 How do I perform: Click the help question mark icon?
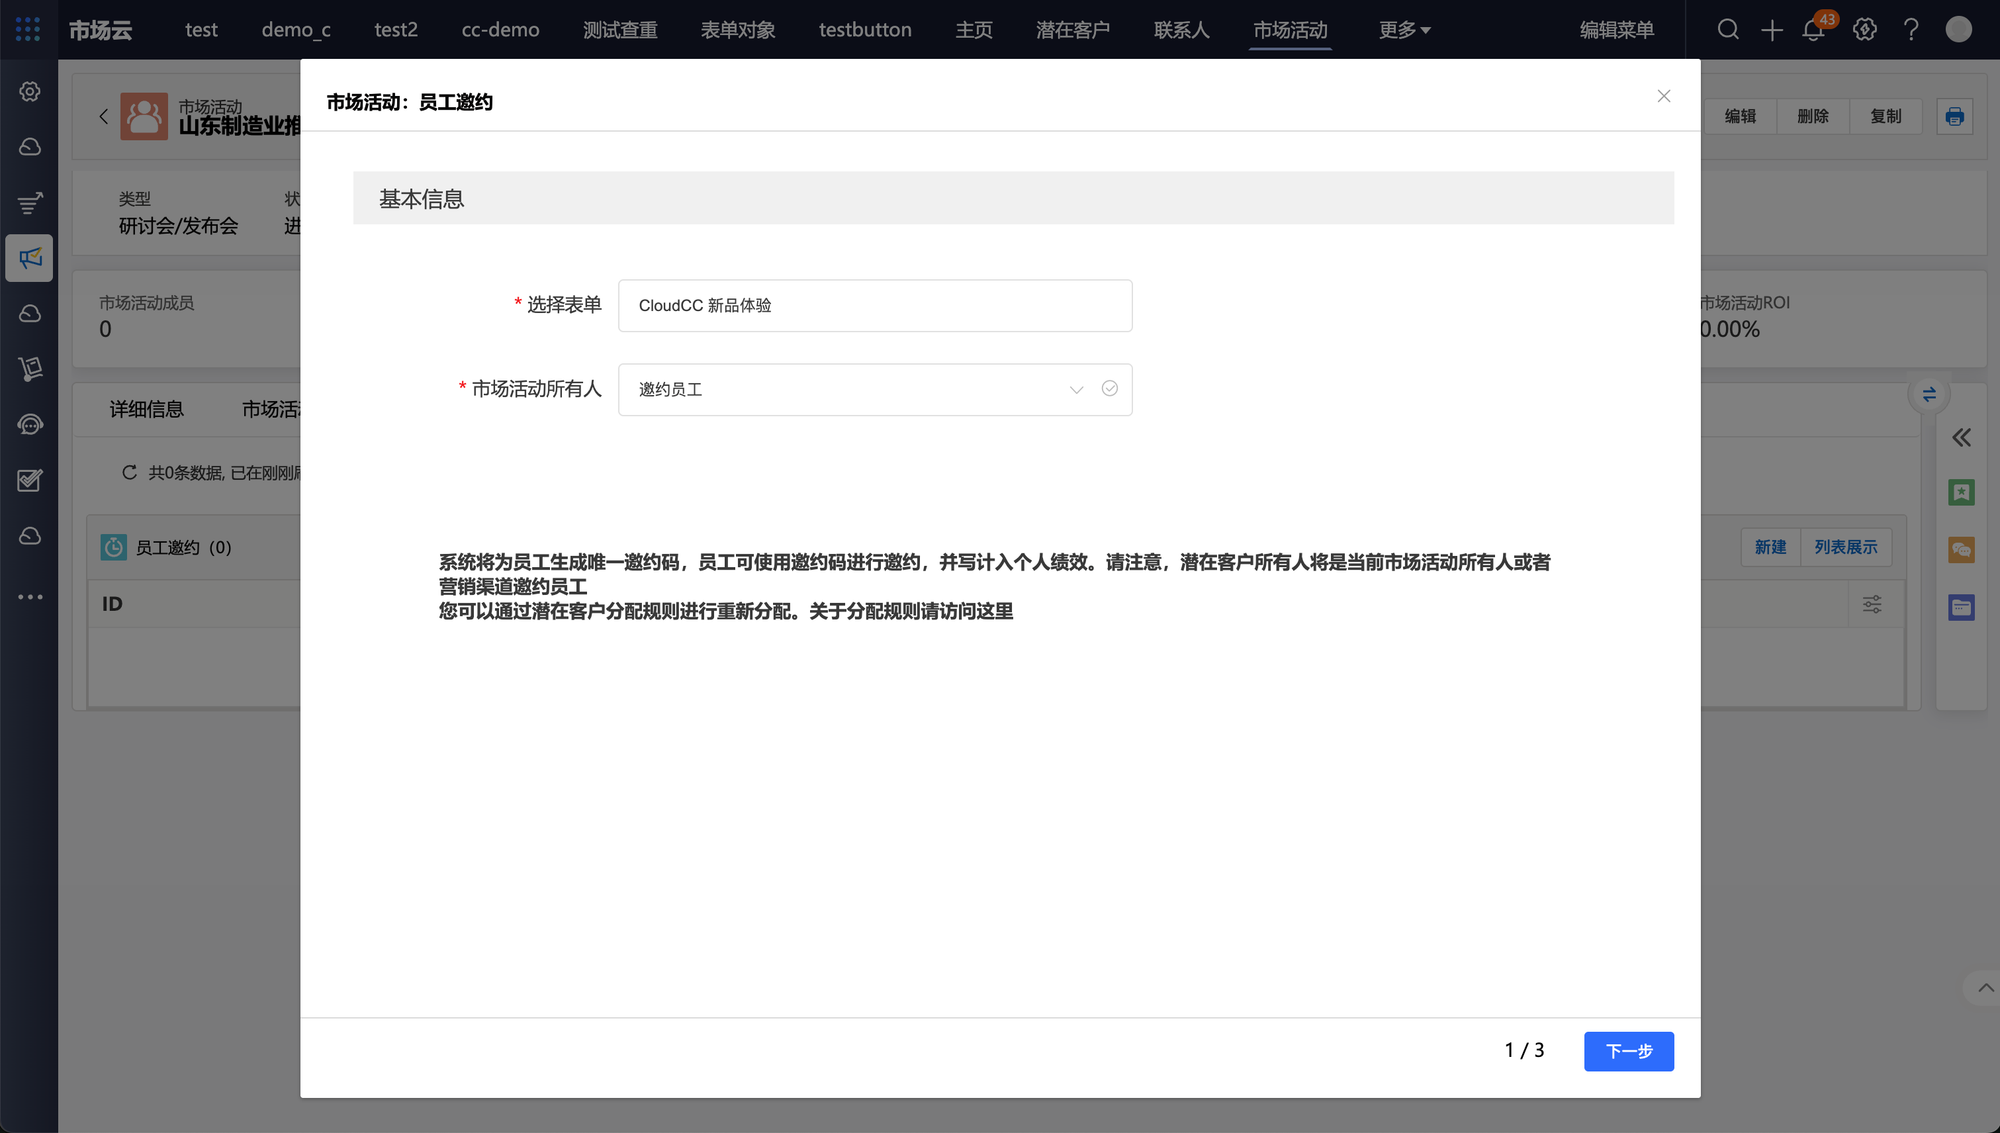tap(1911, 29)
